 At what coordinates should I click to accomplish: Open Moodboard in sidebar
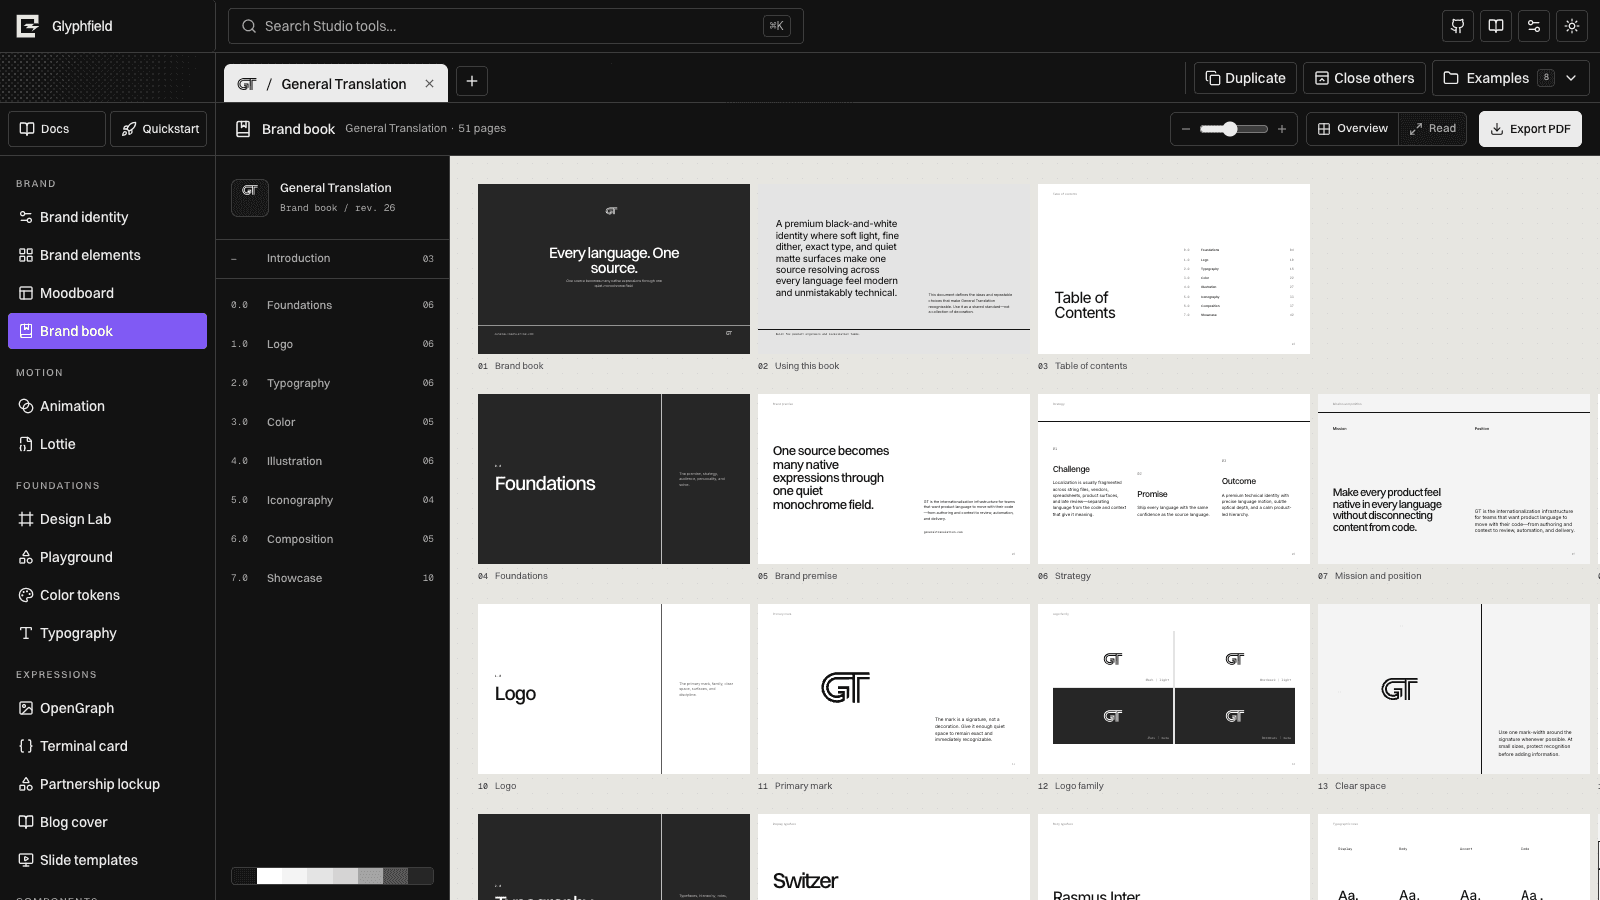(108, 293)
